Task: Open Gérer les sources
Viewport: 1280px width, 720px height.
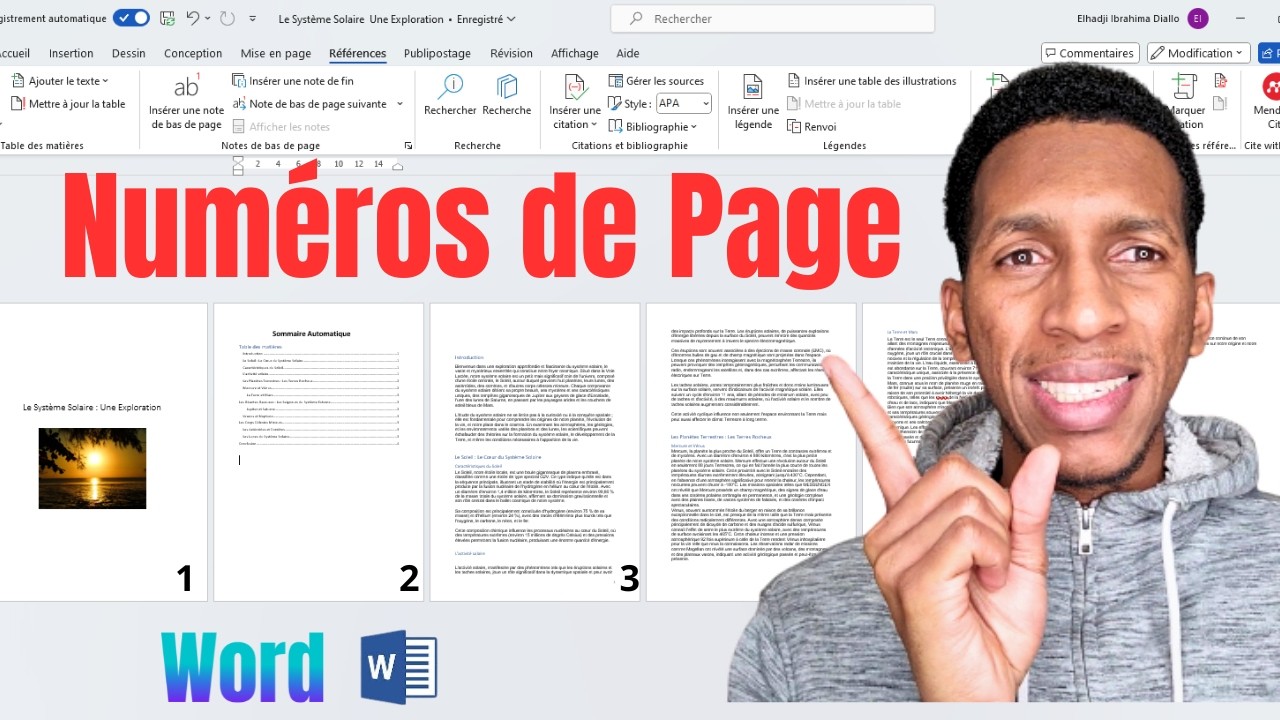Action: [656, 81]
